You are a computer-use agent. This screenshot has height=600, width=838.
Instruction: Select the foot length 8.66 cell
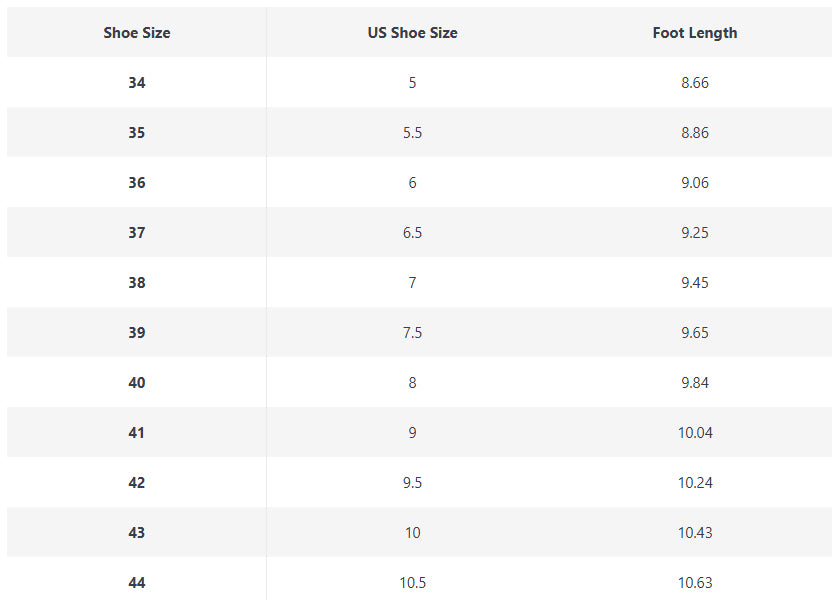[695, 83]
